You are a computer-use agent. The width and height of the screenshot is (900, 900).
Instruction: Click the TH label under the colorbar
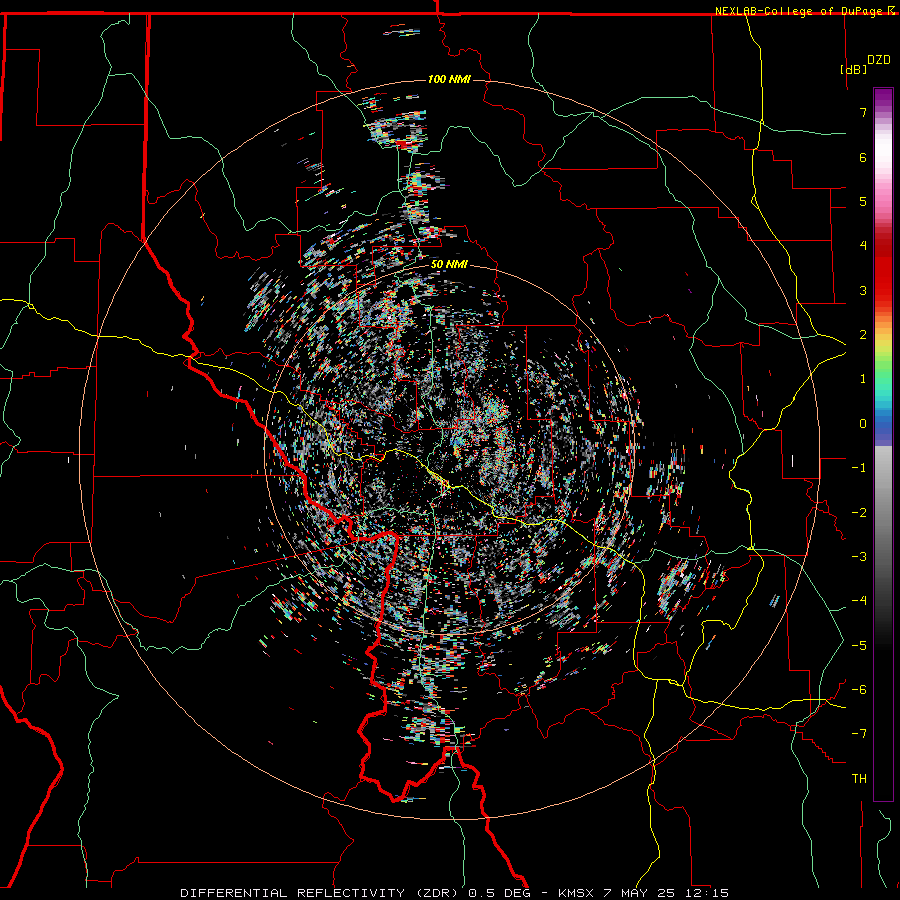[859, 778]
